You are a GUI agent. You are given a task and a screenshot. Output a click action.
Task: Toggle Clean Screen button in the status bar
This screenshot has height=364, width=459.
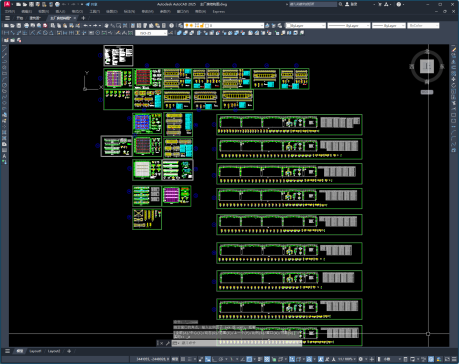[447, 360]
